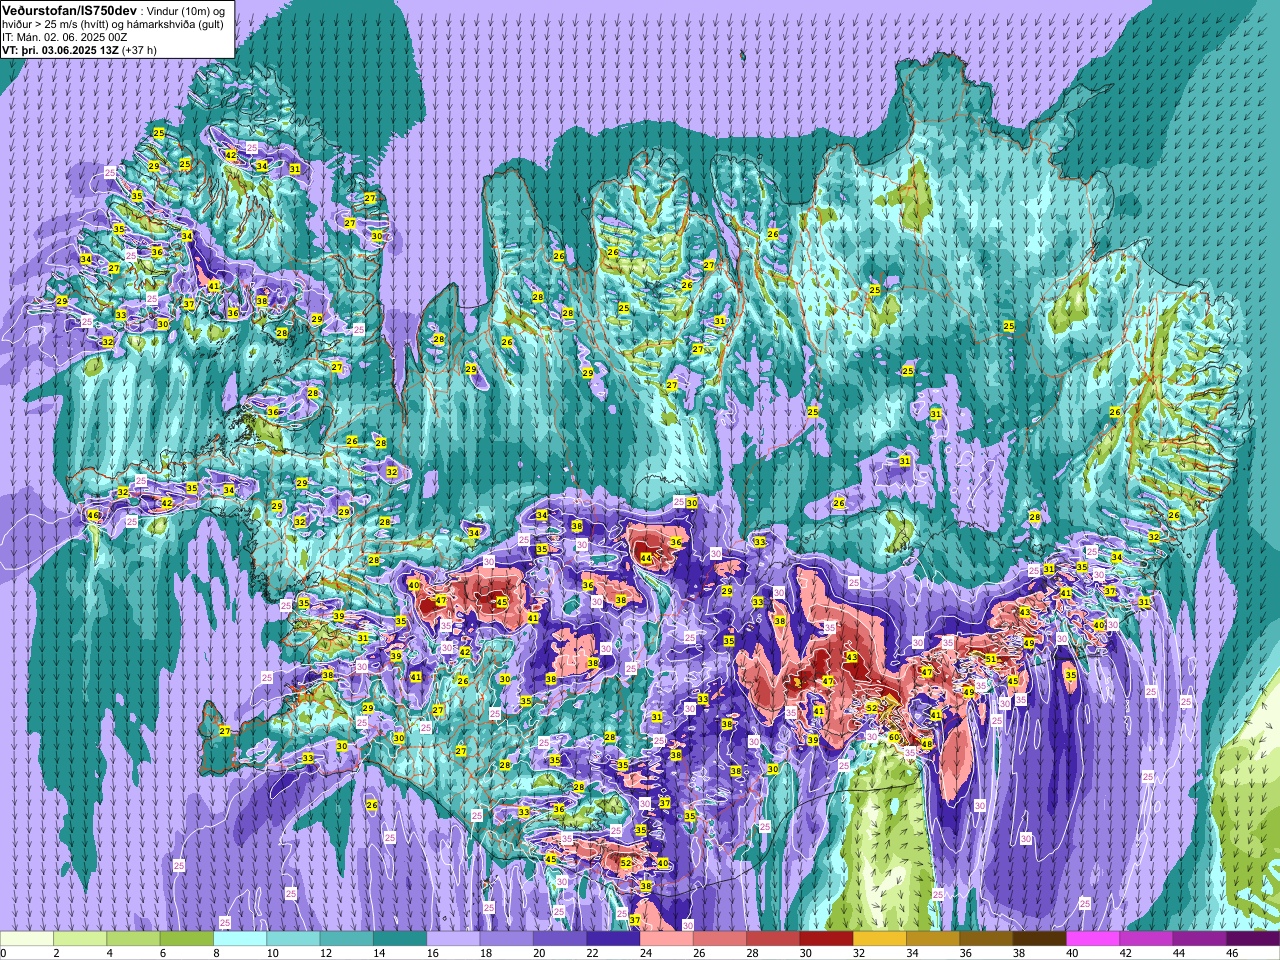1280x960 pixels.
Task: Select the 'IT: Mán. 02. 06. 2025 00Z' line
Action: point(66,36)
